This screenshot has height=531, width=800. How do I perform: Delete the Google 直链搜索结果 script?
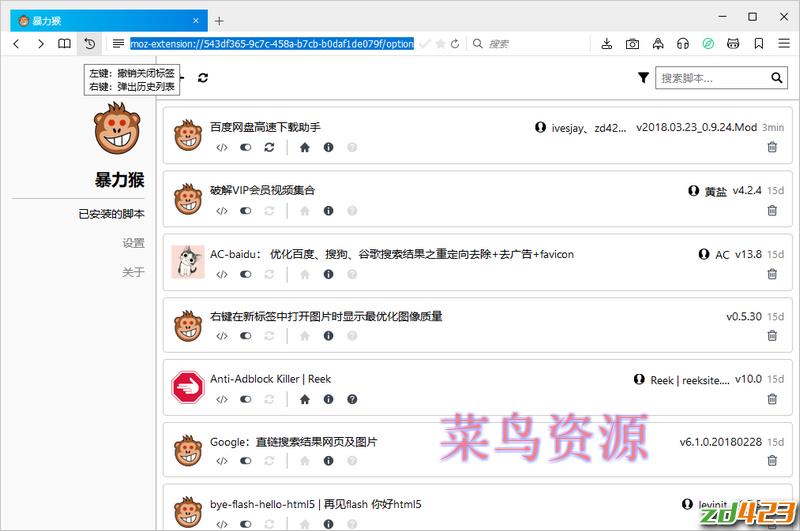tap(772, 461)
